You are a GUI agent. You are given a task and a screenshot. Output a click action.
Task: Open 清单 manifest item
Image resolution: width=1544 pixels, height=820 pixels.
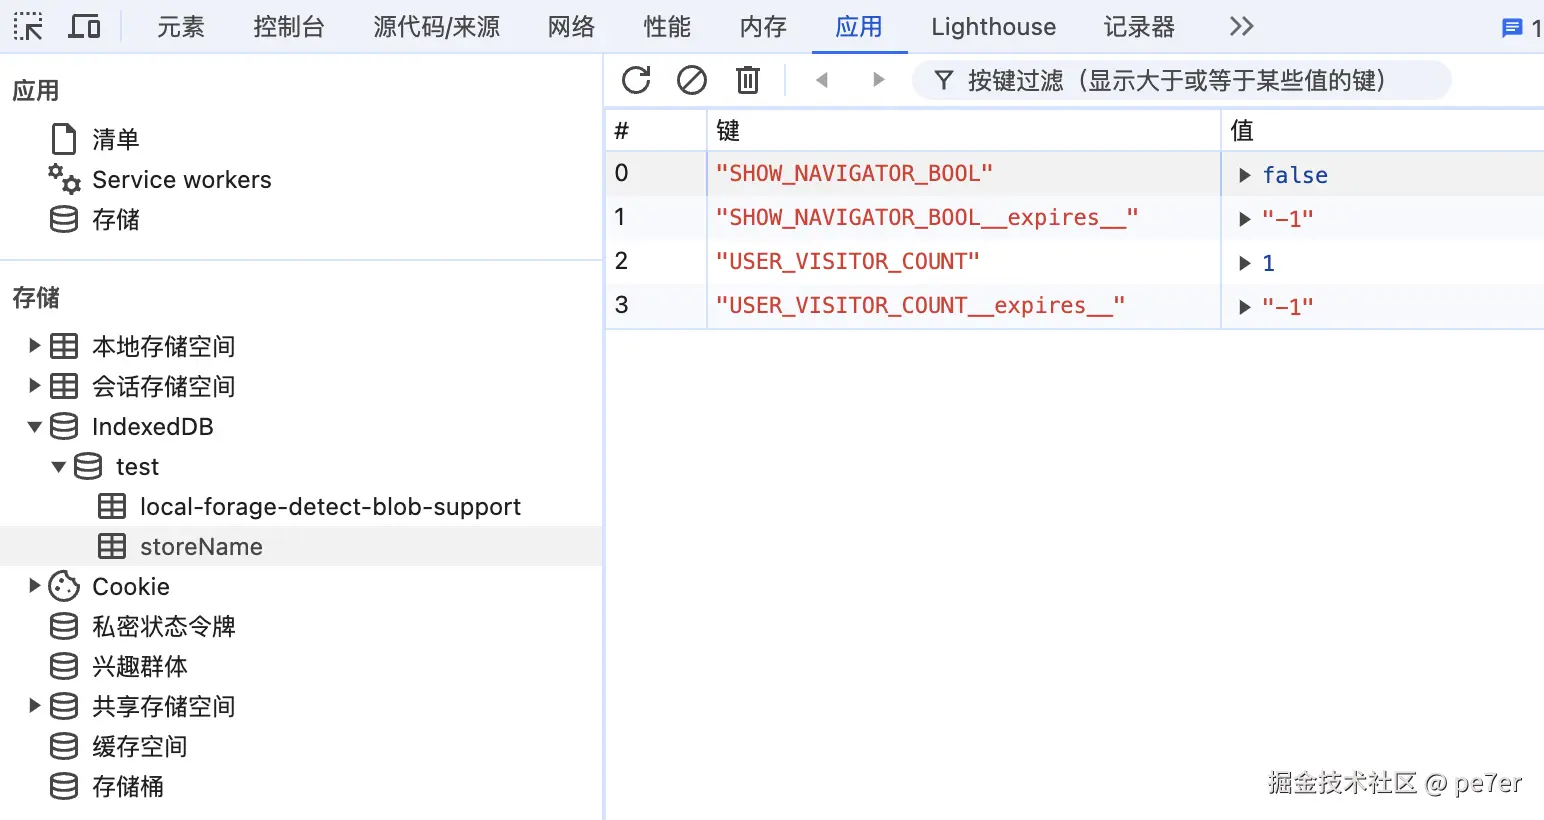tap(115, 139)
